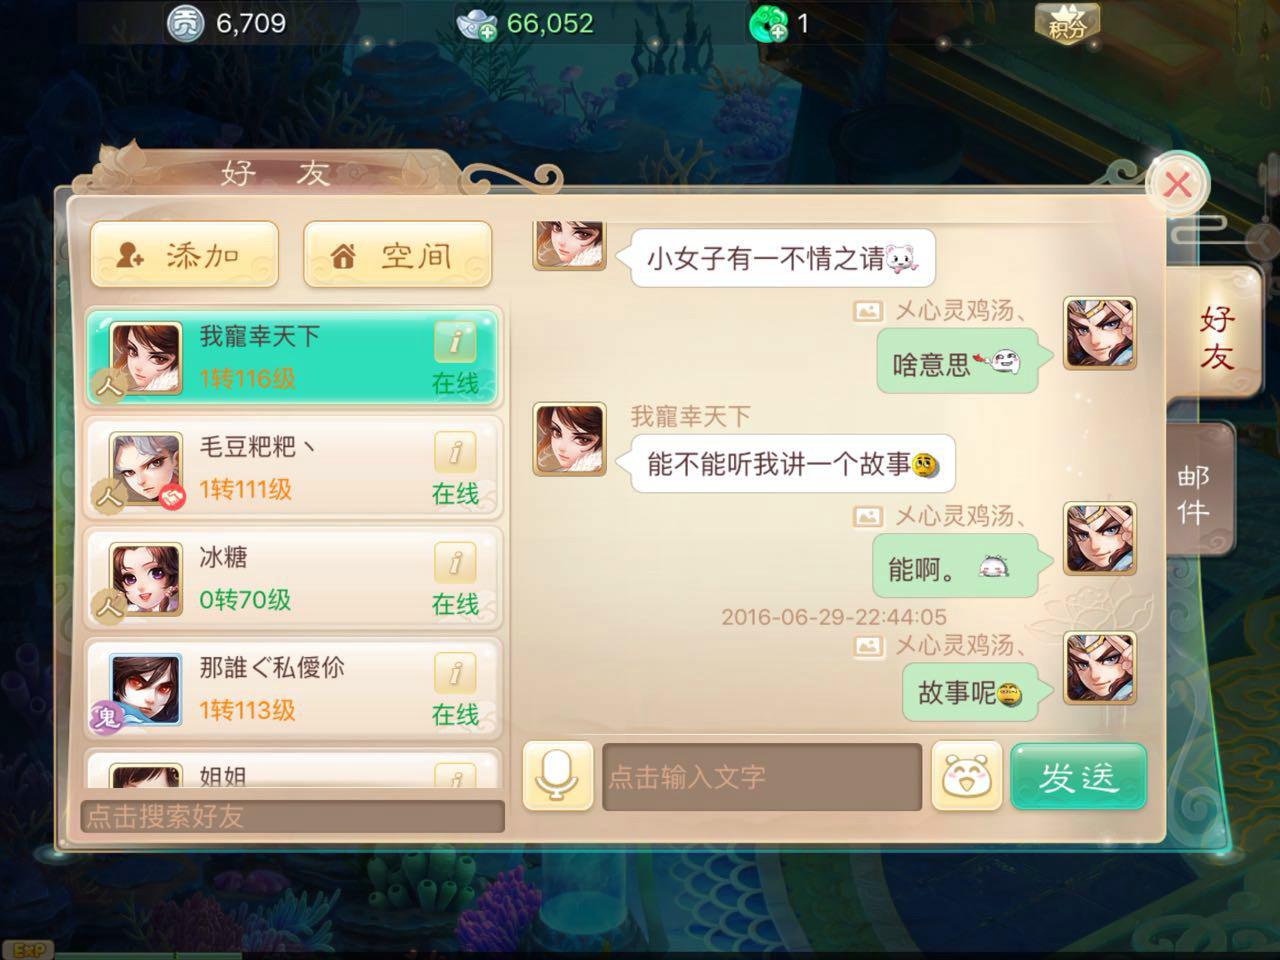Open the 积分 points badge
This screenshot has height=960, width=1280.
point(1067,22)
